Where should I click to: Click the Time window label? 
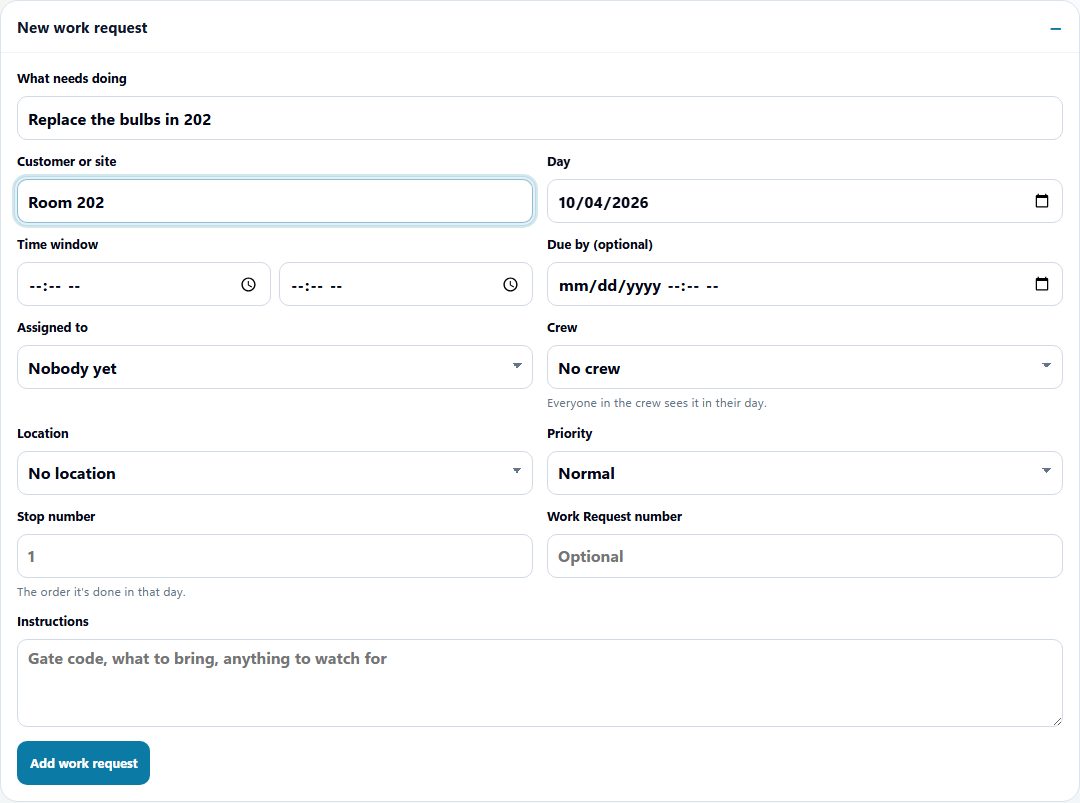pyautogui.click(x=58, y=244)
